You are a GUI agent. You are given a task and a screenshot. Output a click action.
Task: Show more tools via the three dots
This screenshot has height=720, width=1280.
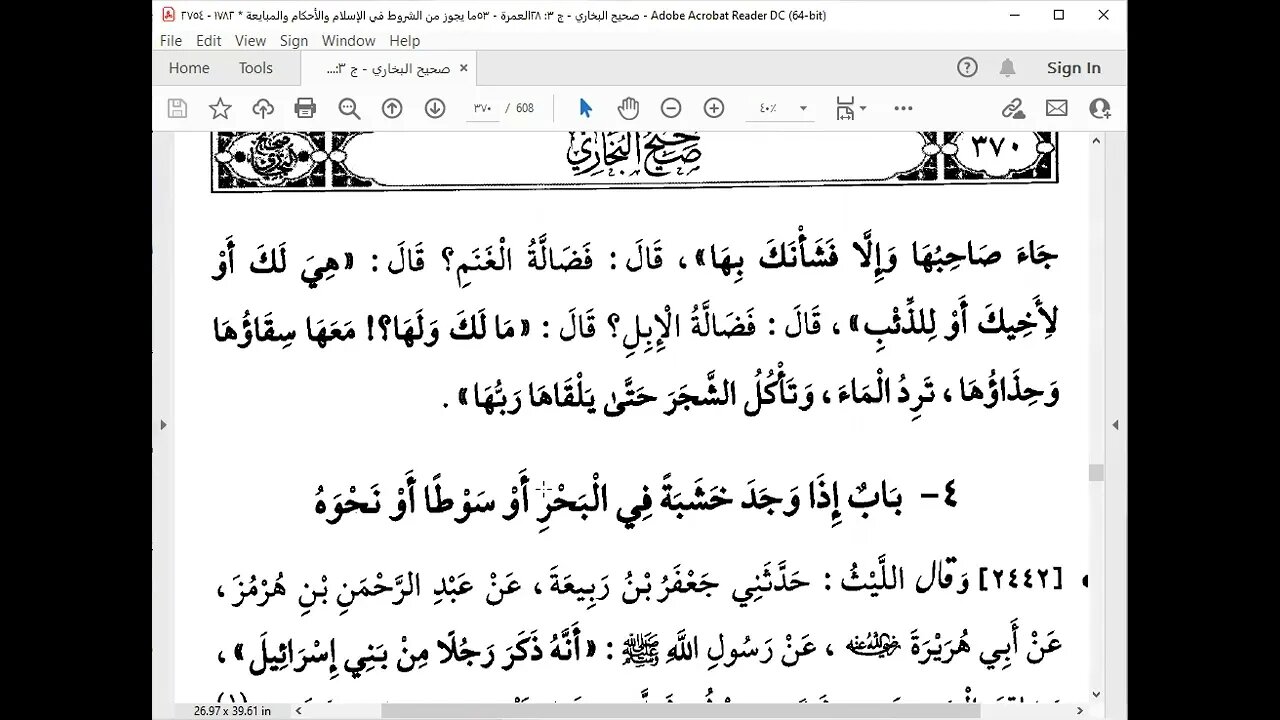click(903, 108)
